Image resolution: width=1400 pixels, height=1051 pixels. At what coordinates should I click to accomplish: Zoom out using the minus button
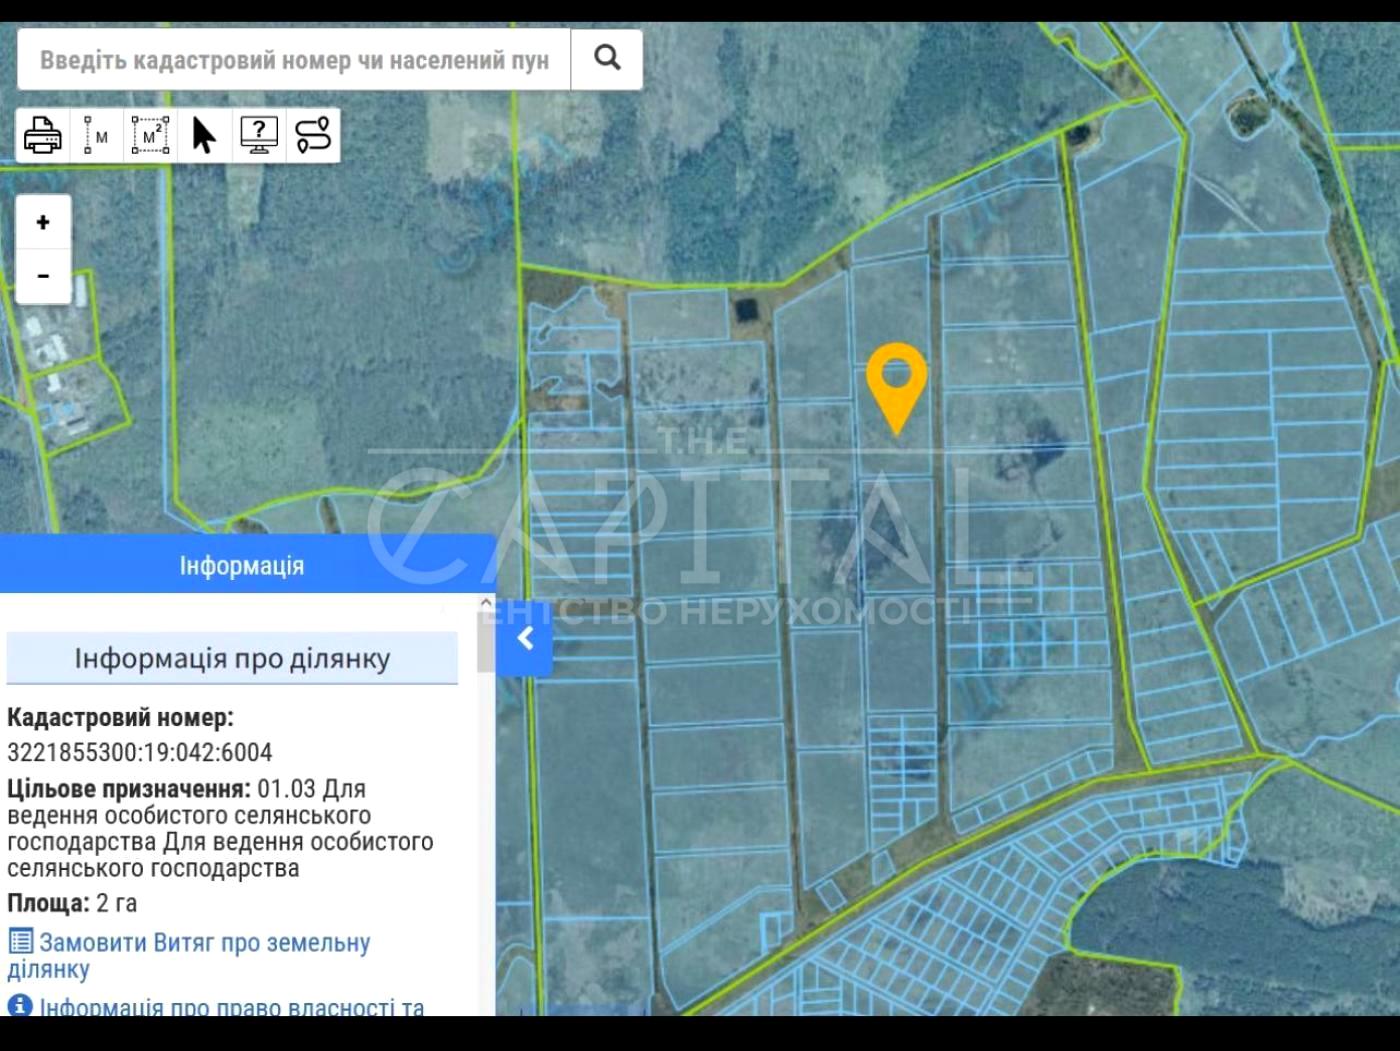click(43, 275)
